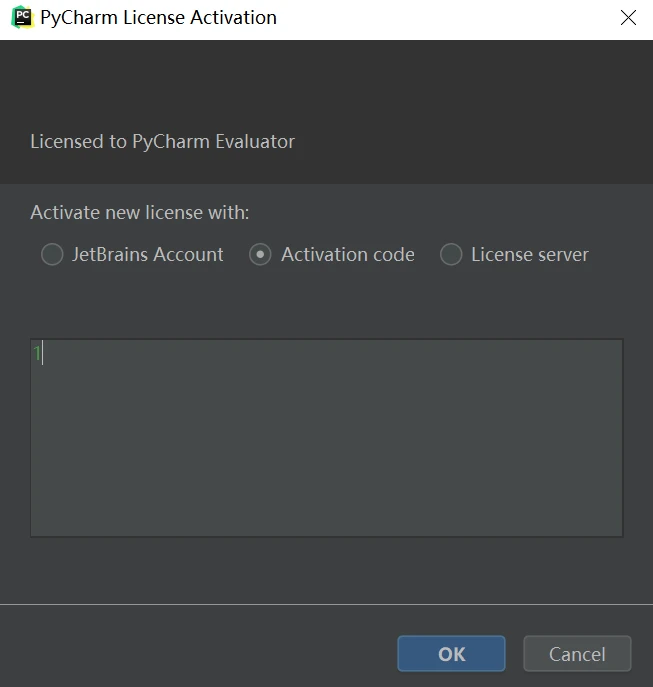Viewport: 653px width, 687px height.
Task: Place cursor at start of activation code field
Action: click(x=45, y=353)
